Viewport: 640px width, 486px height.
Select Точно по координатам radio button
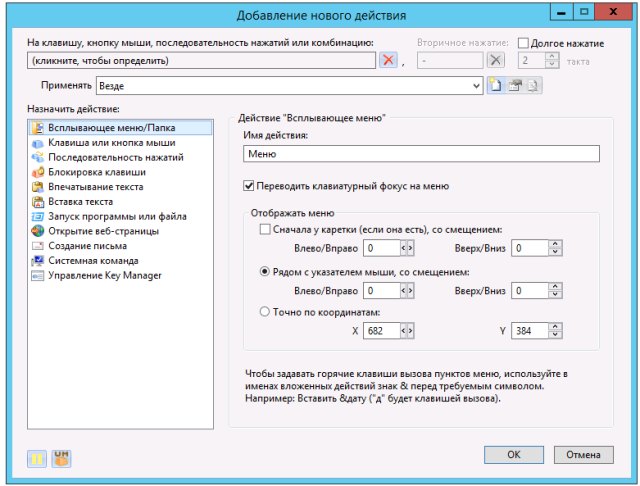point(265,312)
